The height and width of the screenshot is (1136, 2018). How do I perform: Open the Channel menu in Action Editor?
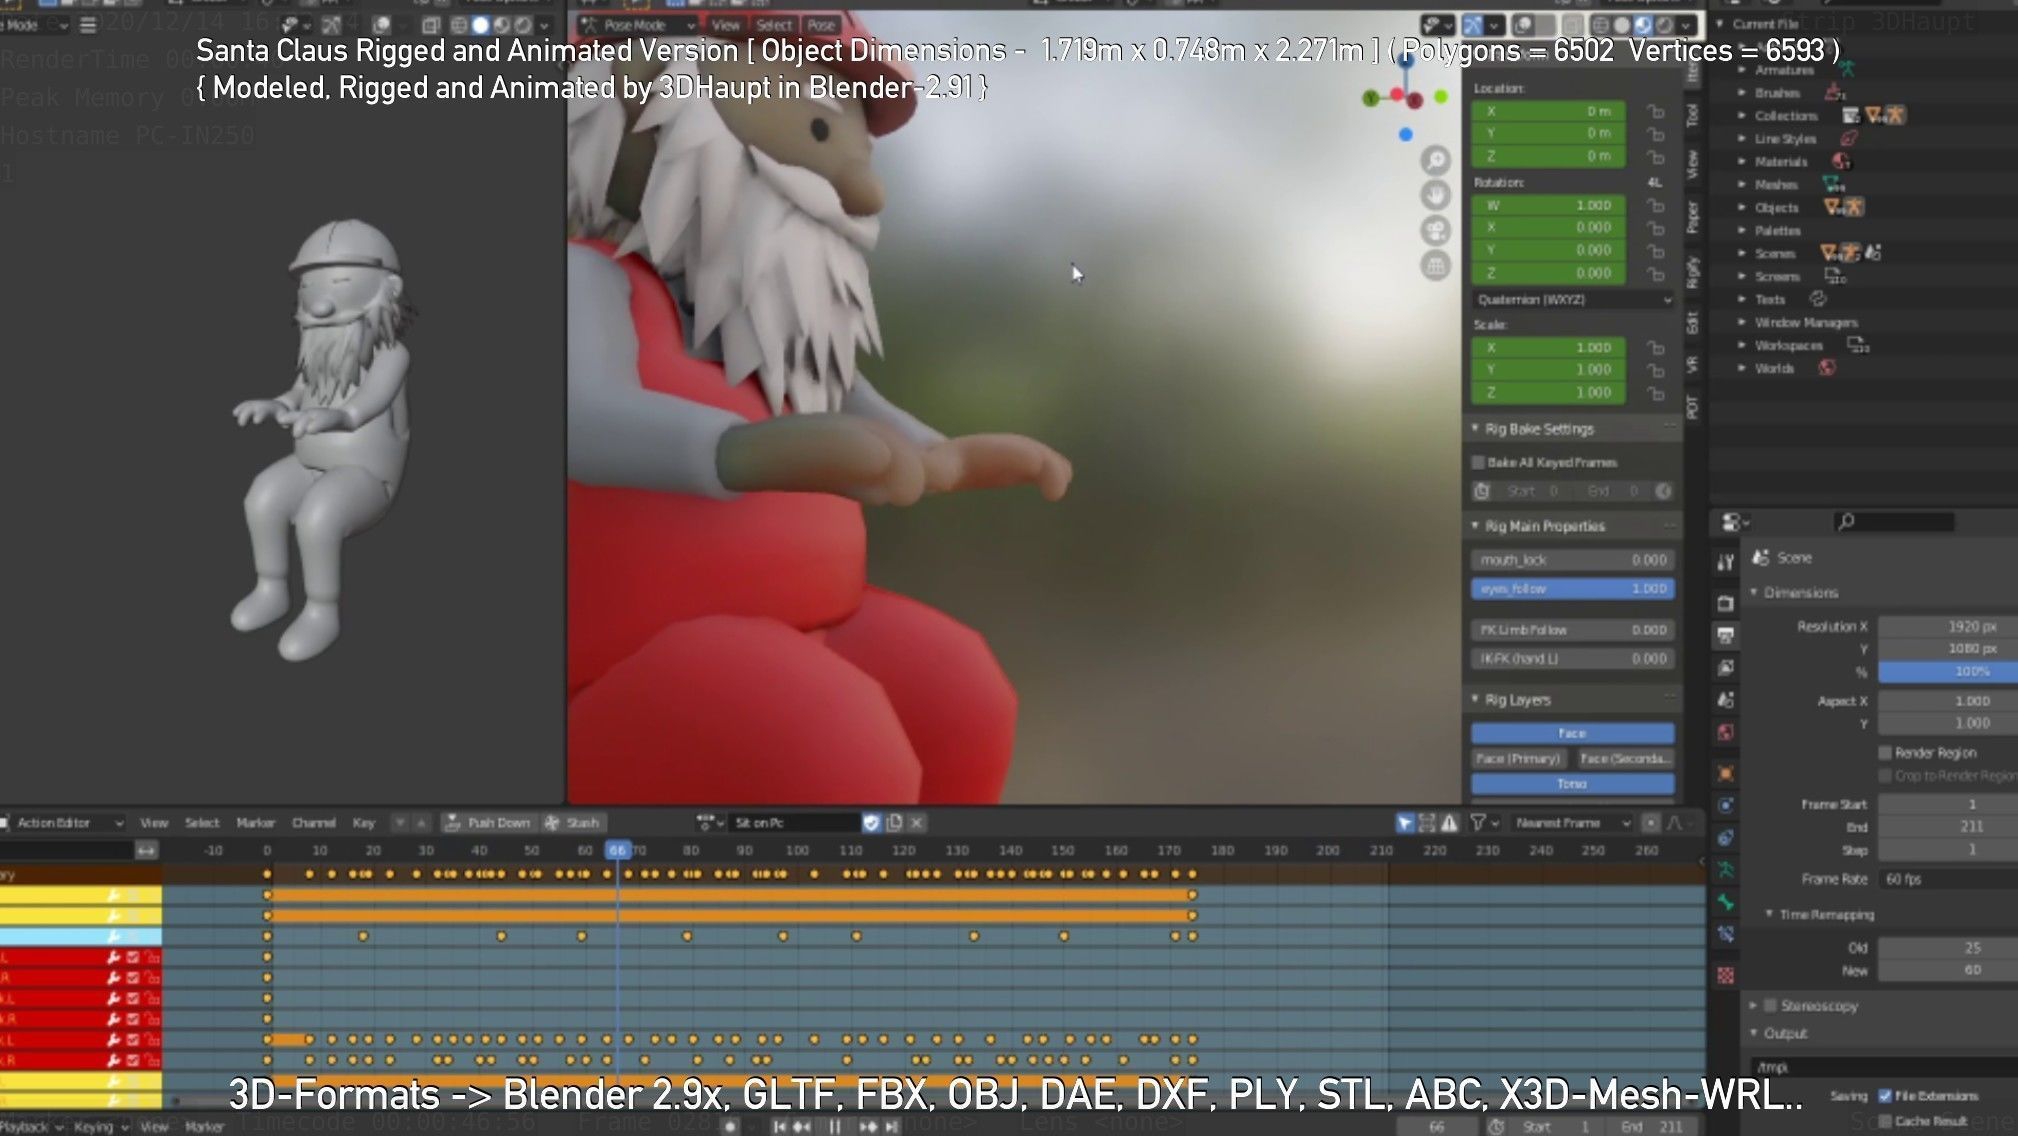314,823
